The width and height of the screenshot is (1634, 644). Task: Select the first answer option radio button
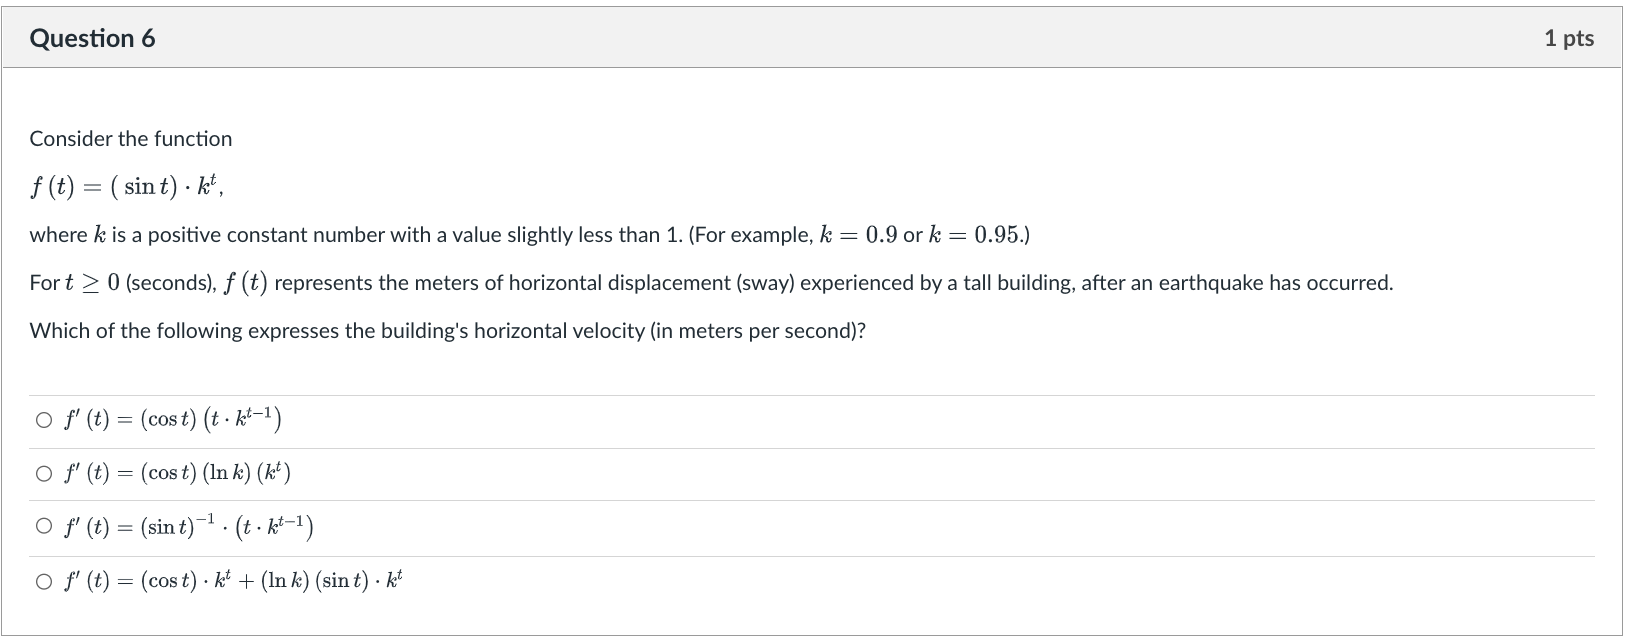(44, 420)
